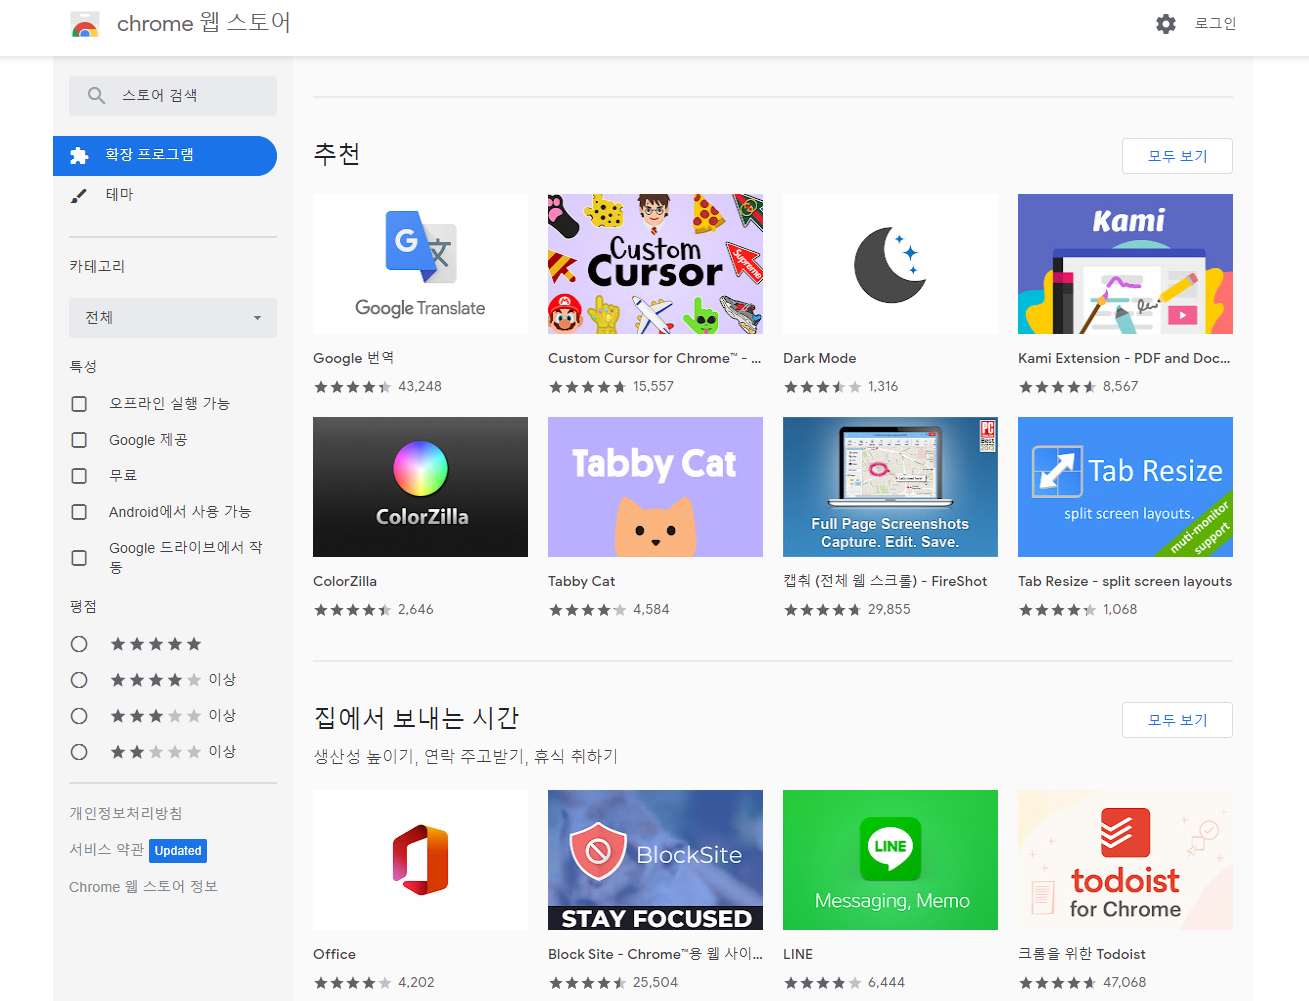Image resolution: width=1309 pixels, height=1001 pixels.
Task: Open the todoist for Chrome image
Action: pos(1125,860)
